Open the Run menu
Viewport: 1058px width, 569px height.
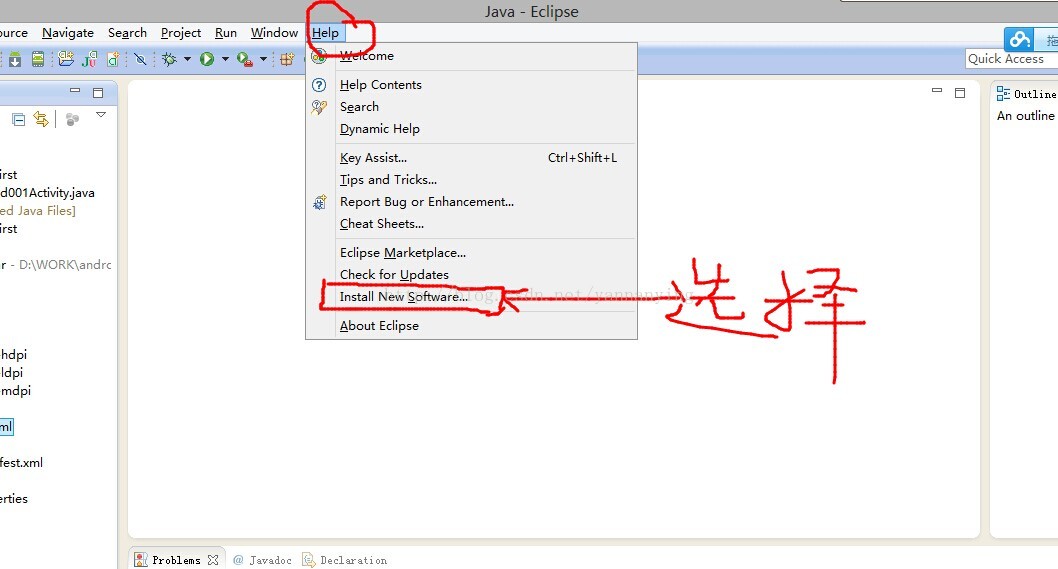click(225, 32)
